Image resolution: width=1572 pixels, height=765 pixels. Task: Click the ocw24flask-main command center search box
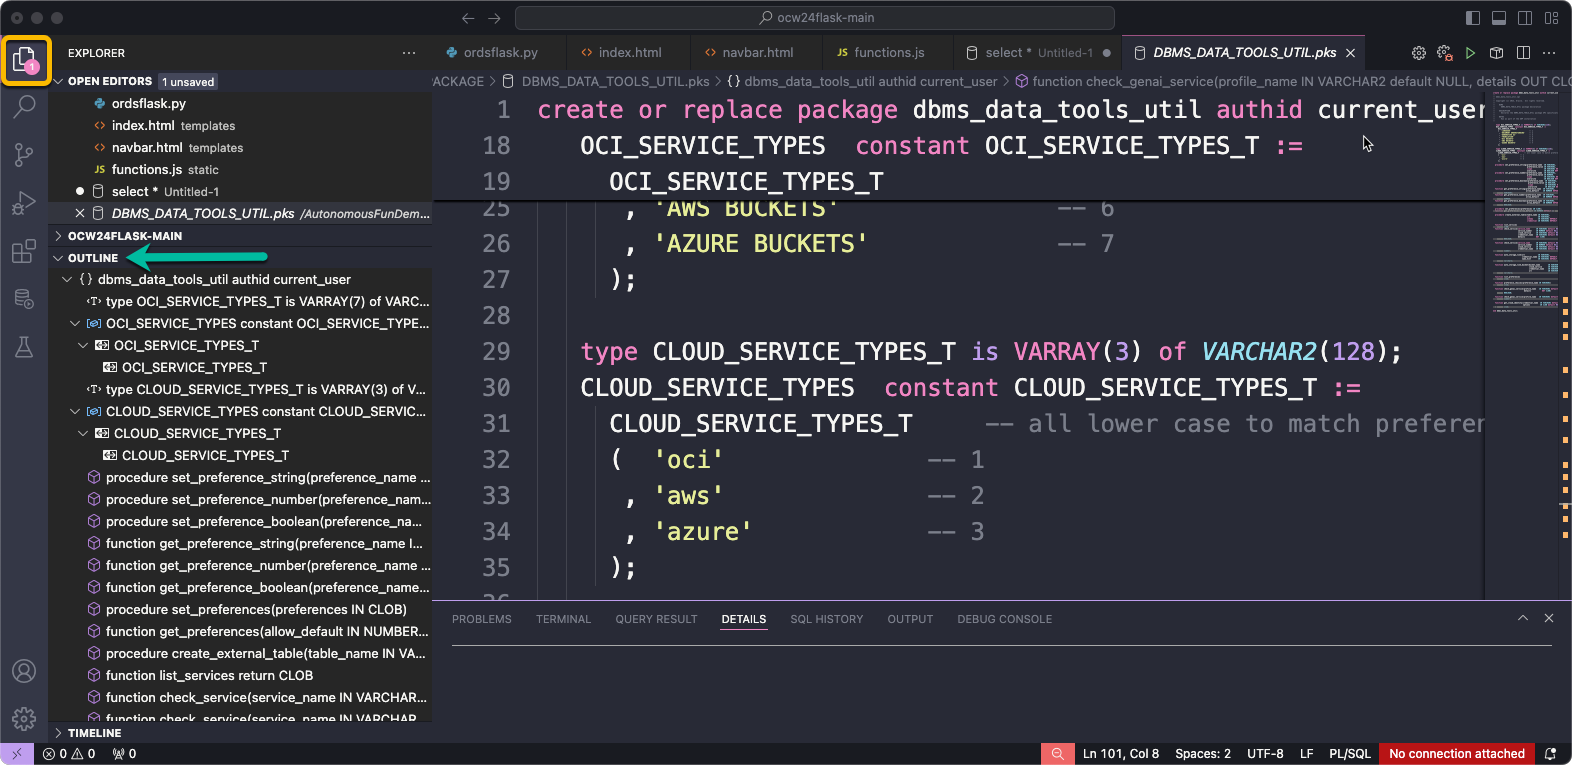[814, 18]
